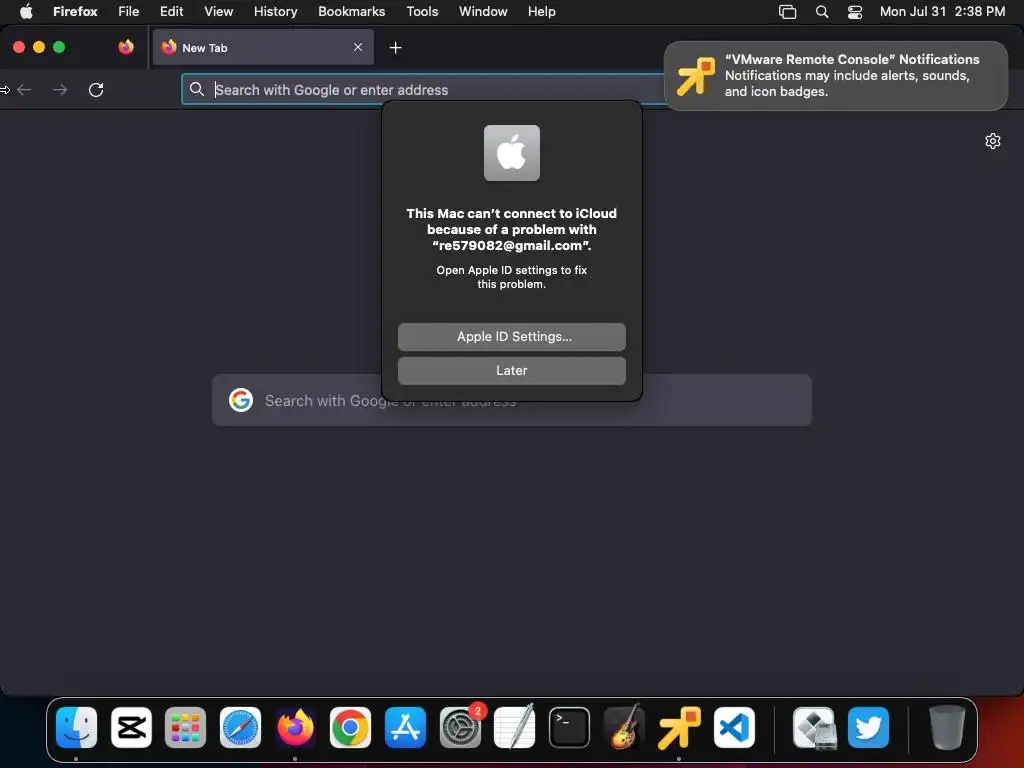Open the Window menu
1024x768 pixels.
483,12
